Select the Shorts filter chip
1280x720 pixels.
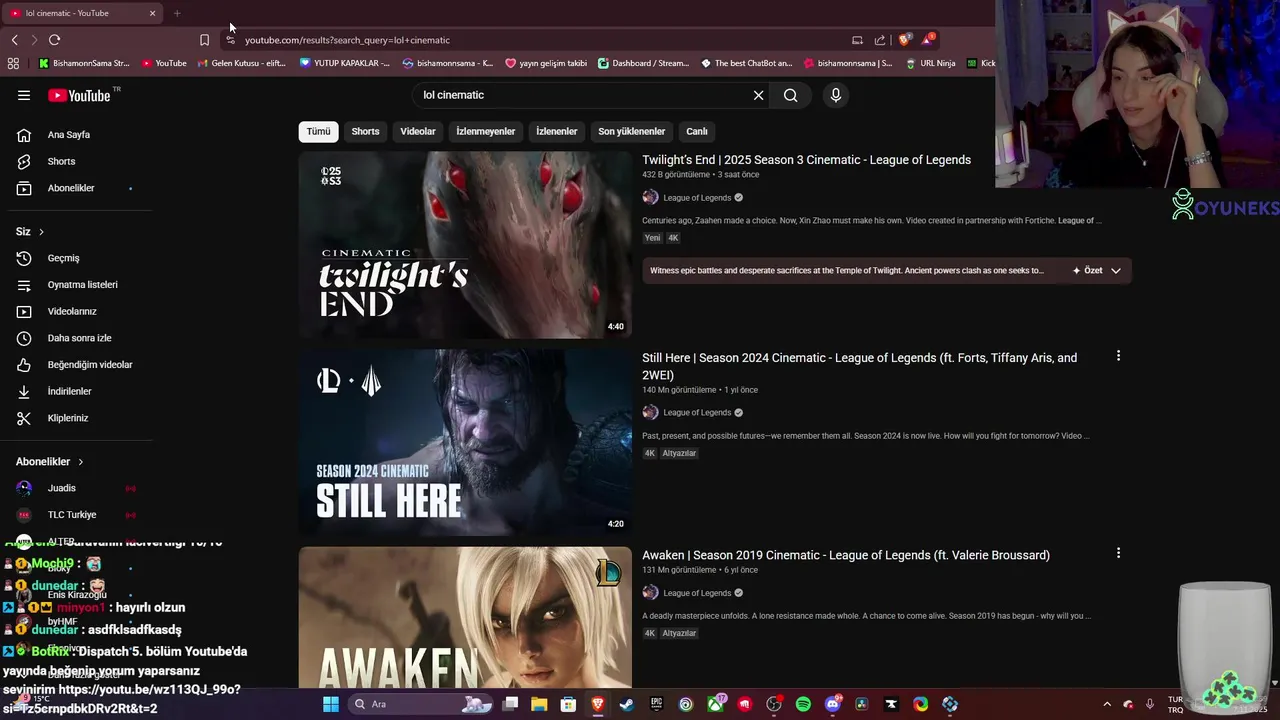coord(365,131)
